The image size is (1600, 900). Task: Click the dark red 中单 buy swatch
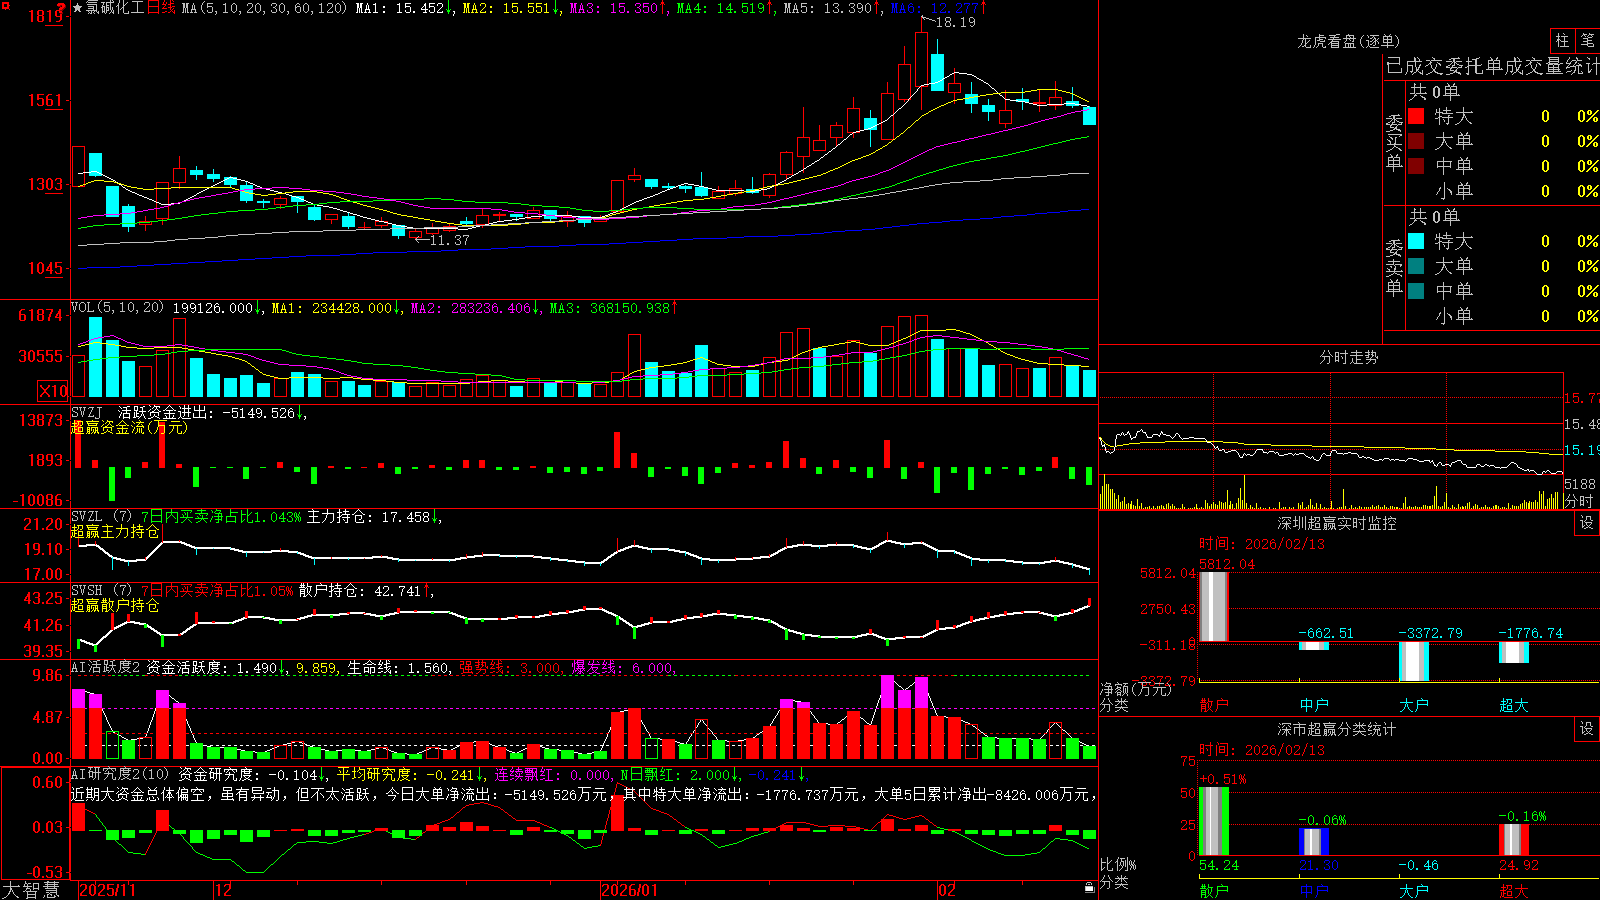tap(1416, 165)
